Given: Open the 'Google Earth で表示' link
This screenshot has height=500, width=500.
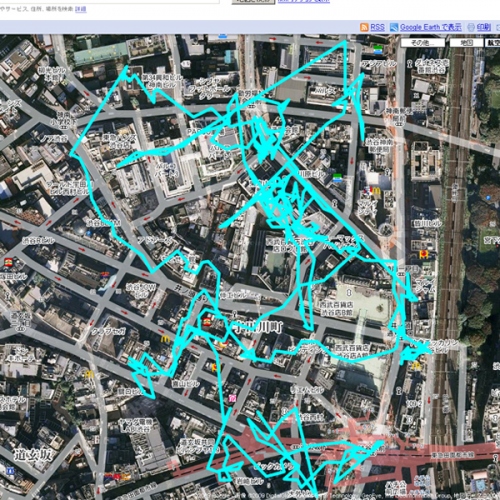Looking at the screenshot, I should coord(431,27).
